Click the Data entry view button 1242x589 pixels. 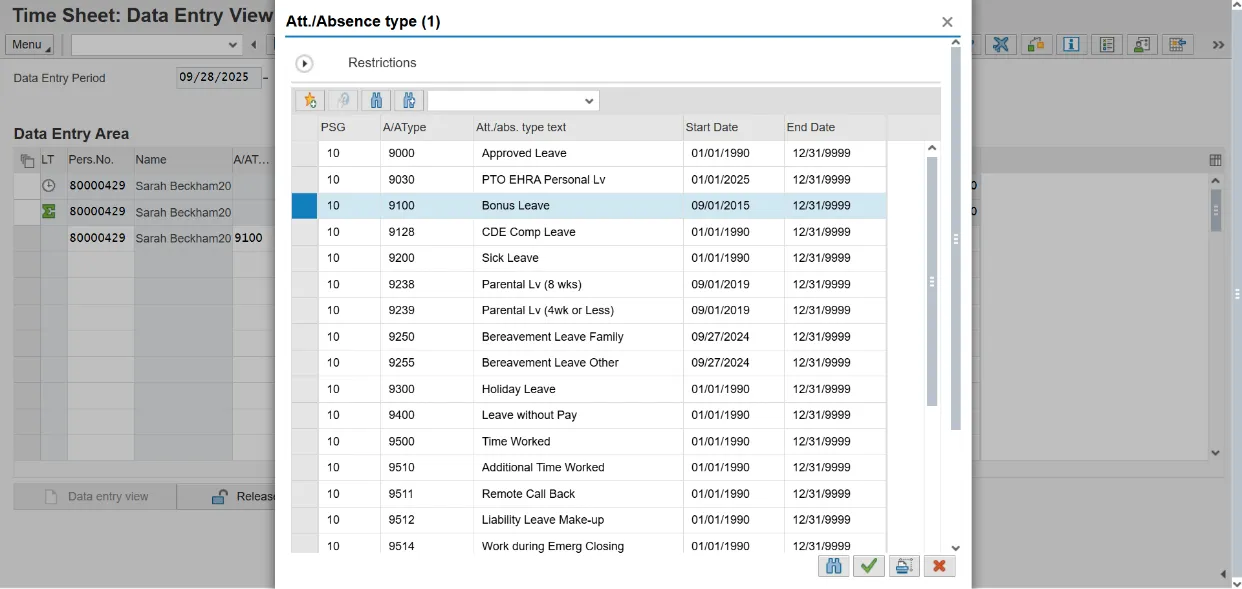[96, 497]
